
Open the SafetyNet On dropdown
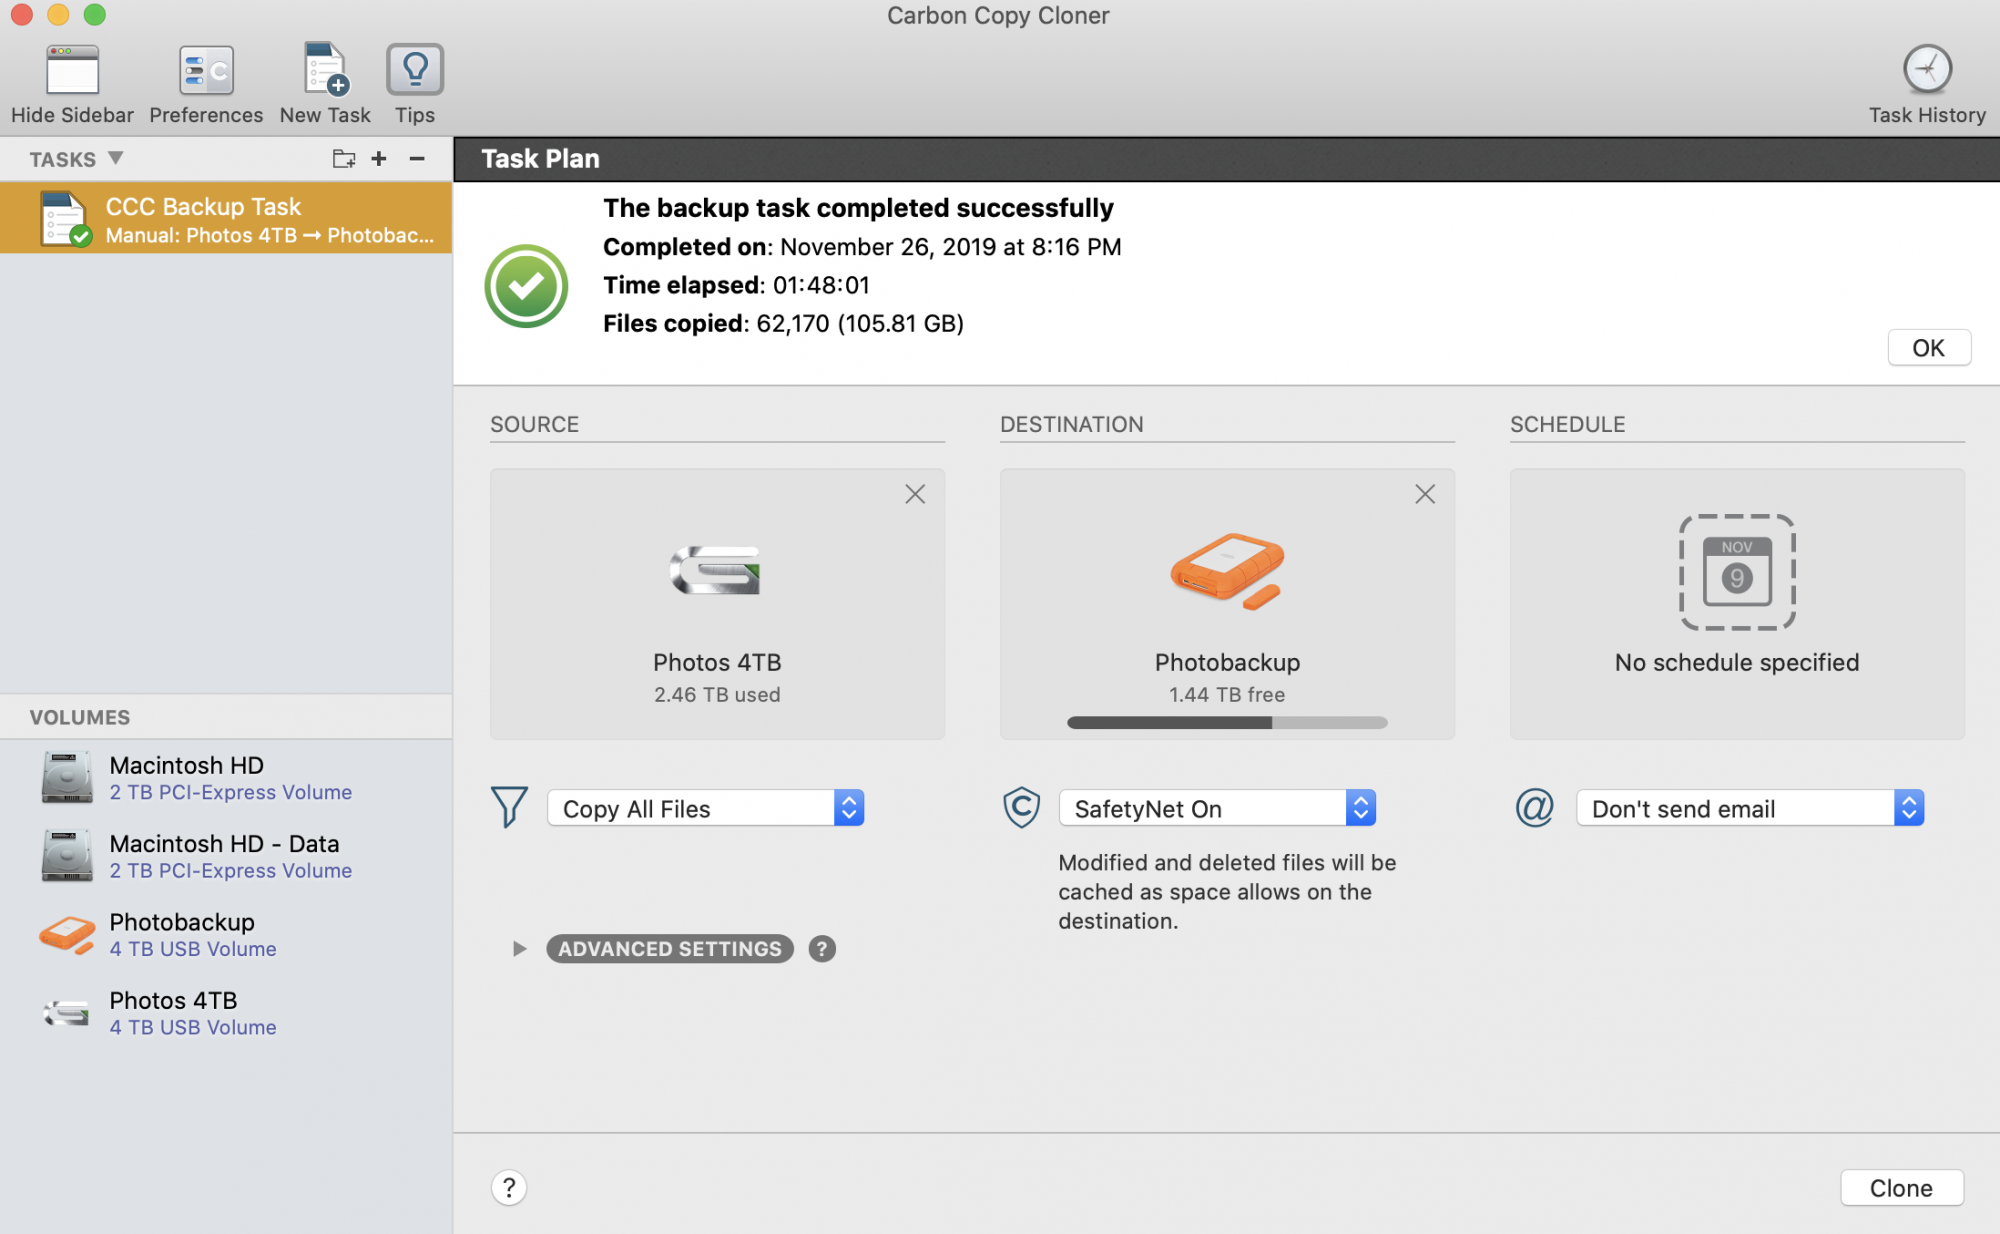[1217, 808]
